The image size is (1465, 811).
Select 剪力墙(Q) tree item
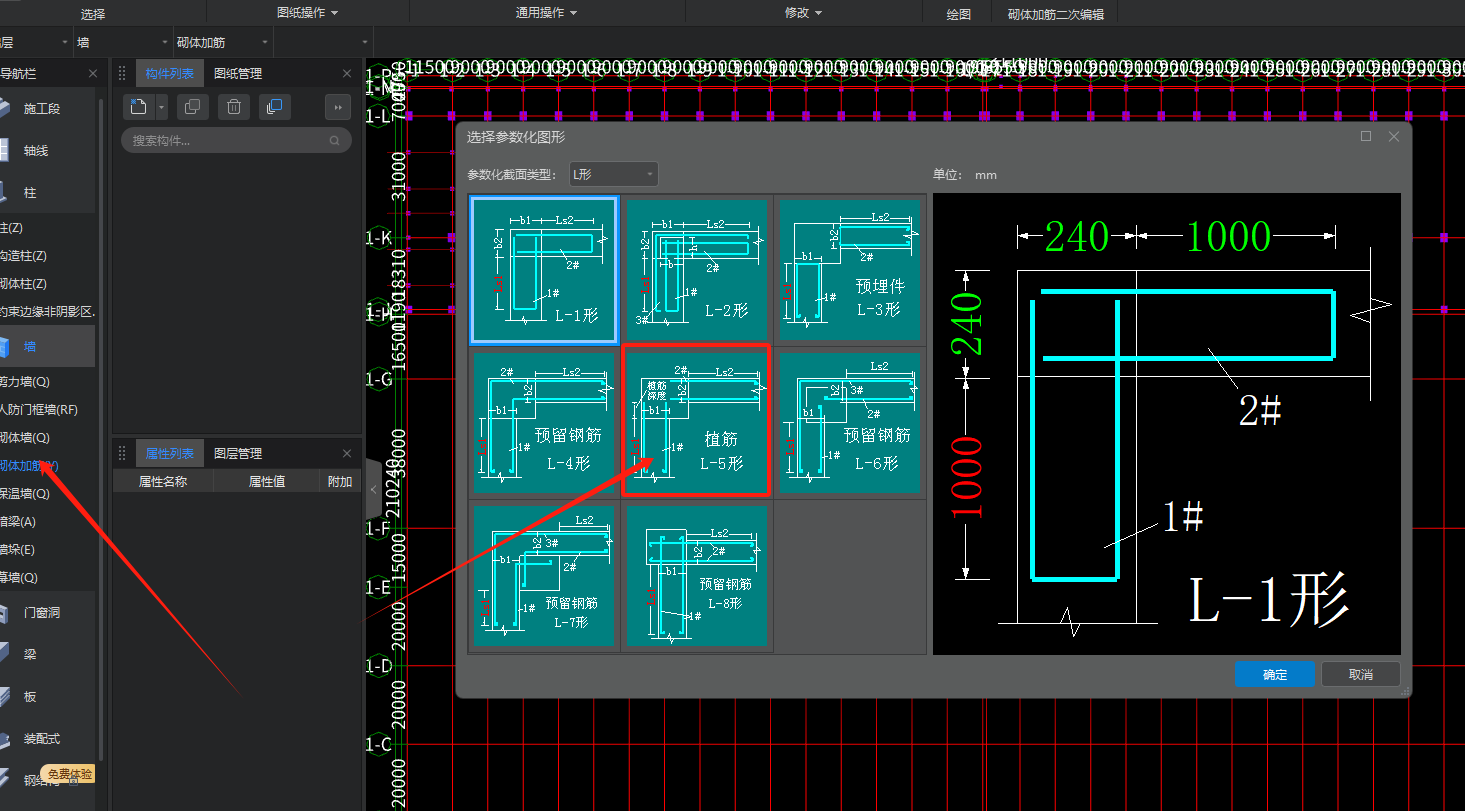[25, 382]
